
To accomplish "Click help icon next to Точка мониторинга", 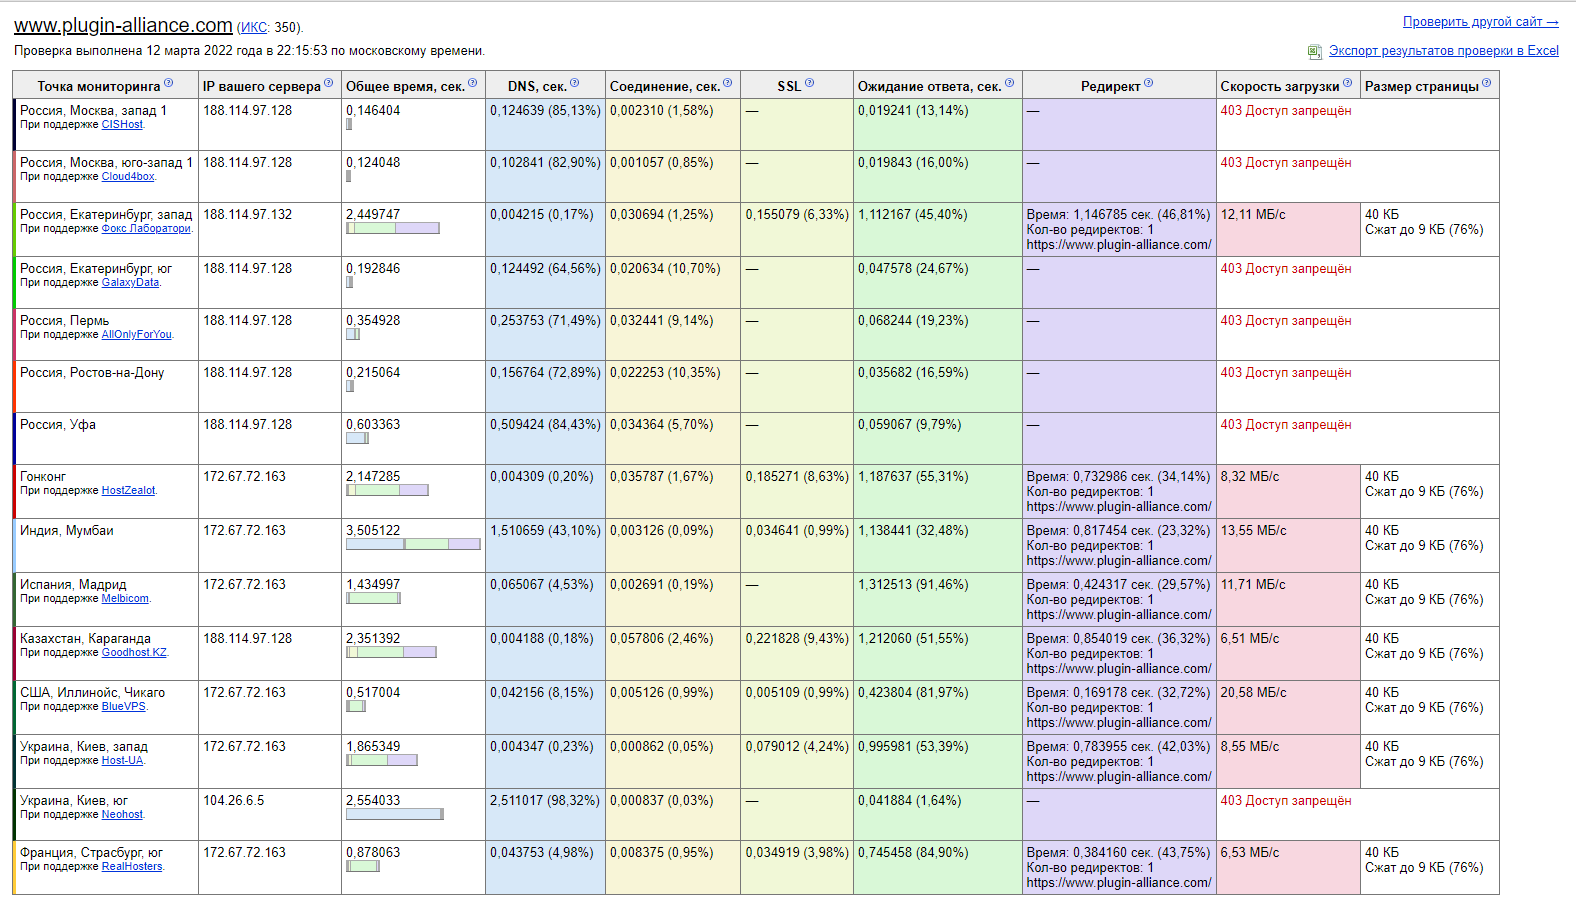I will click(x=168, y=83).
